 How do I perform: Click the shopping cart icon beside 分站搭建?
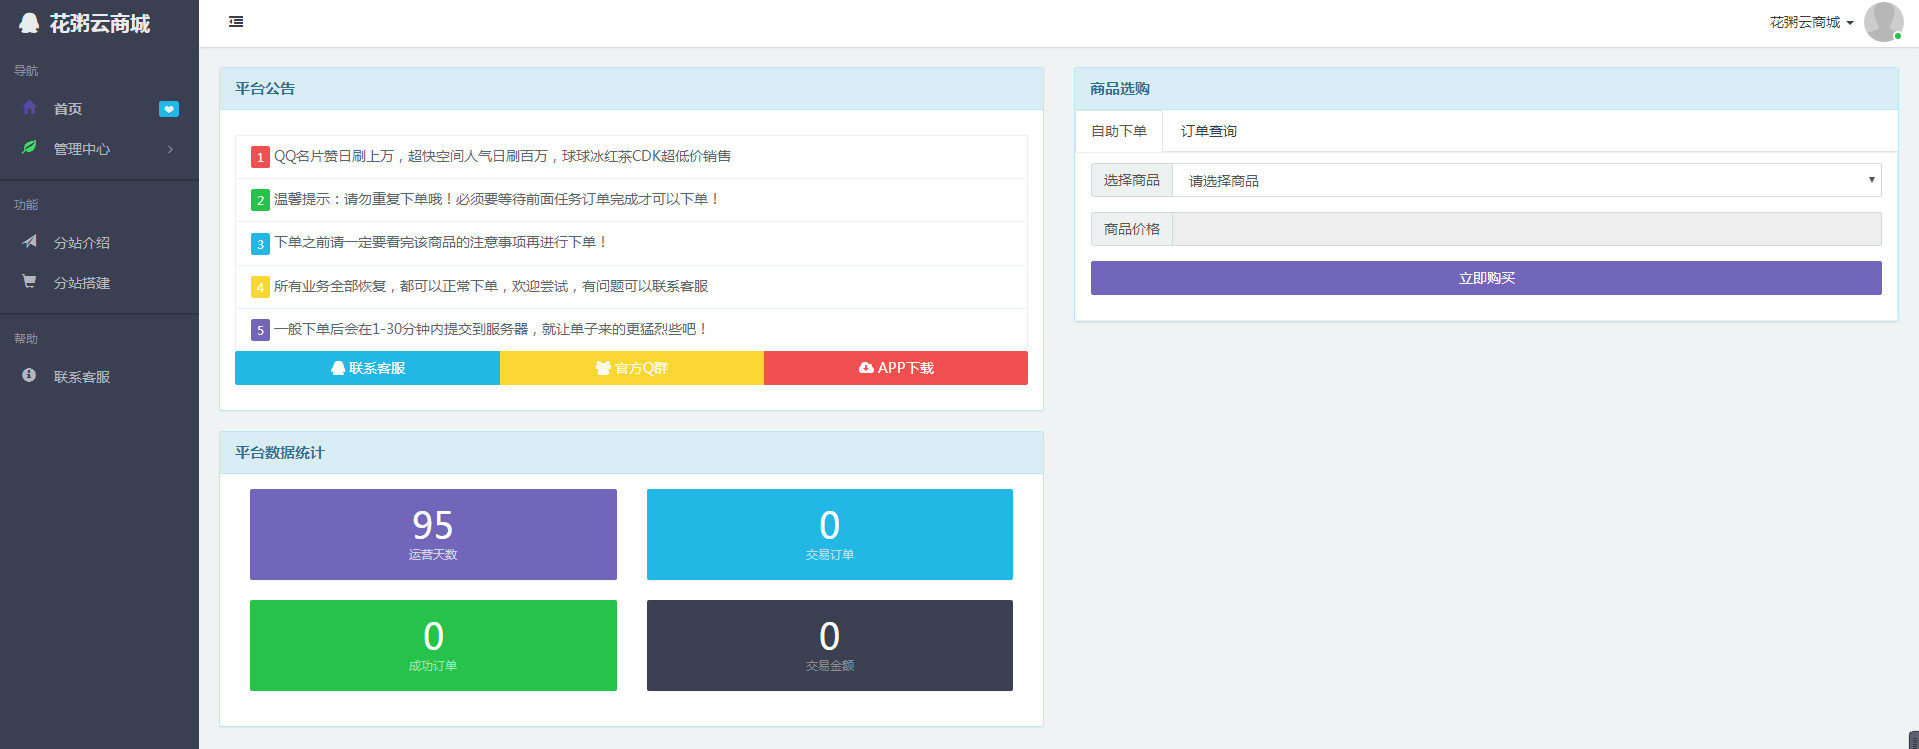point(29,282)
